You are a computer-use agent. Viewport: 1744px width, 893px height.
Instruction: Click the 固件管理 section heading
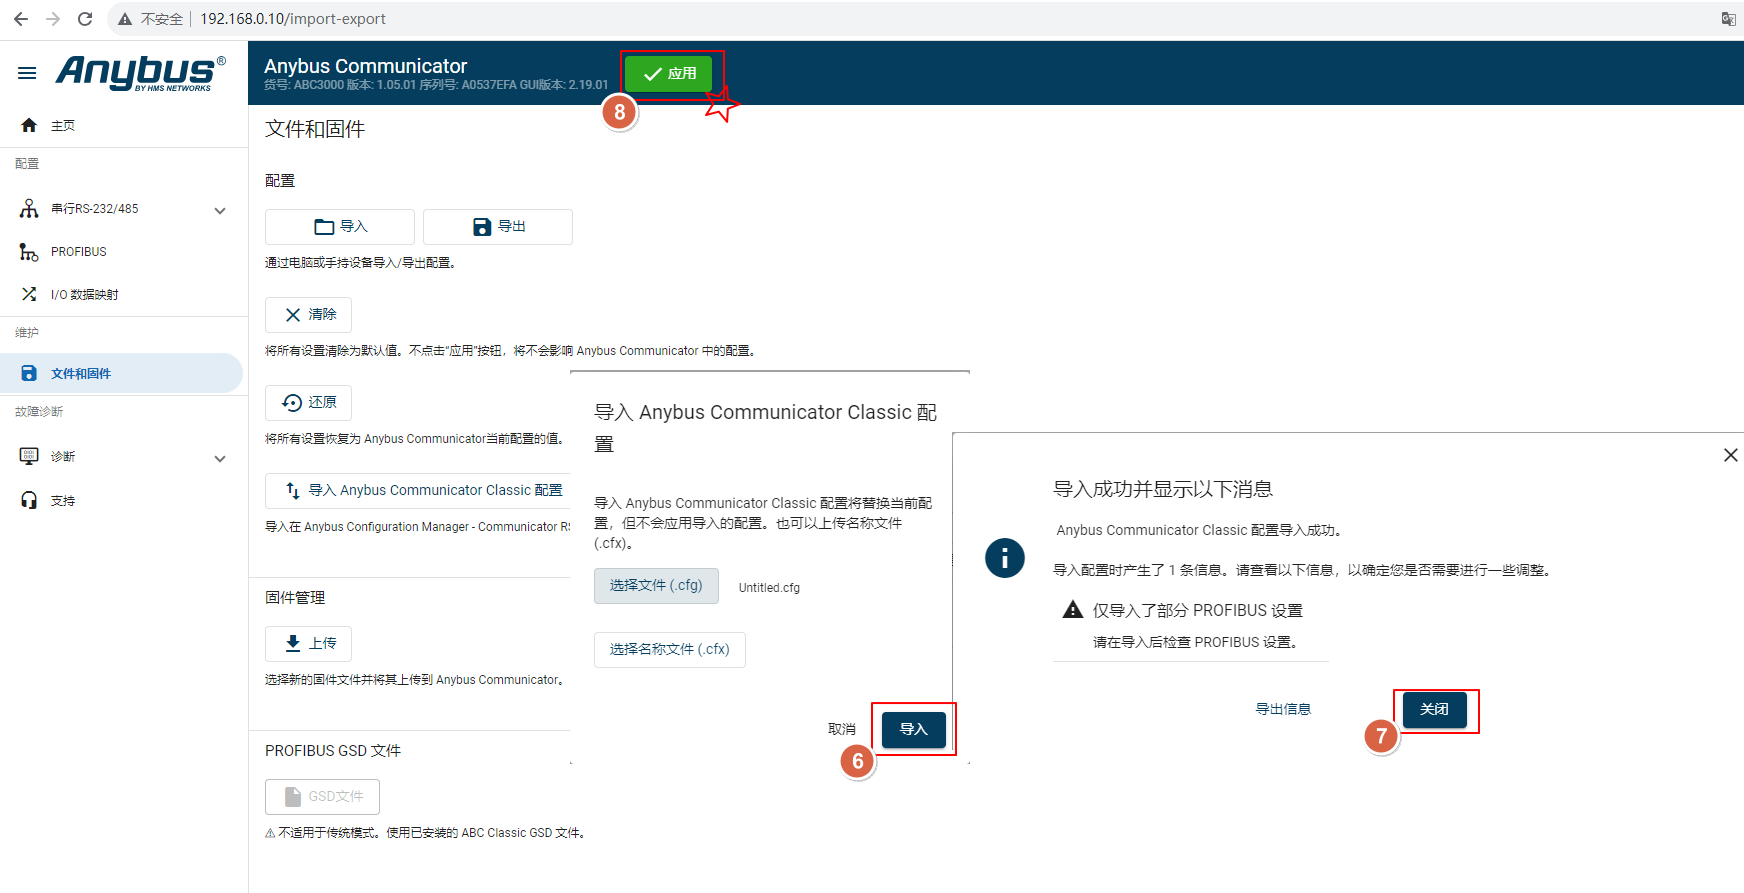click(x=295, y=598)
